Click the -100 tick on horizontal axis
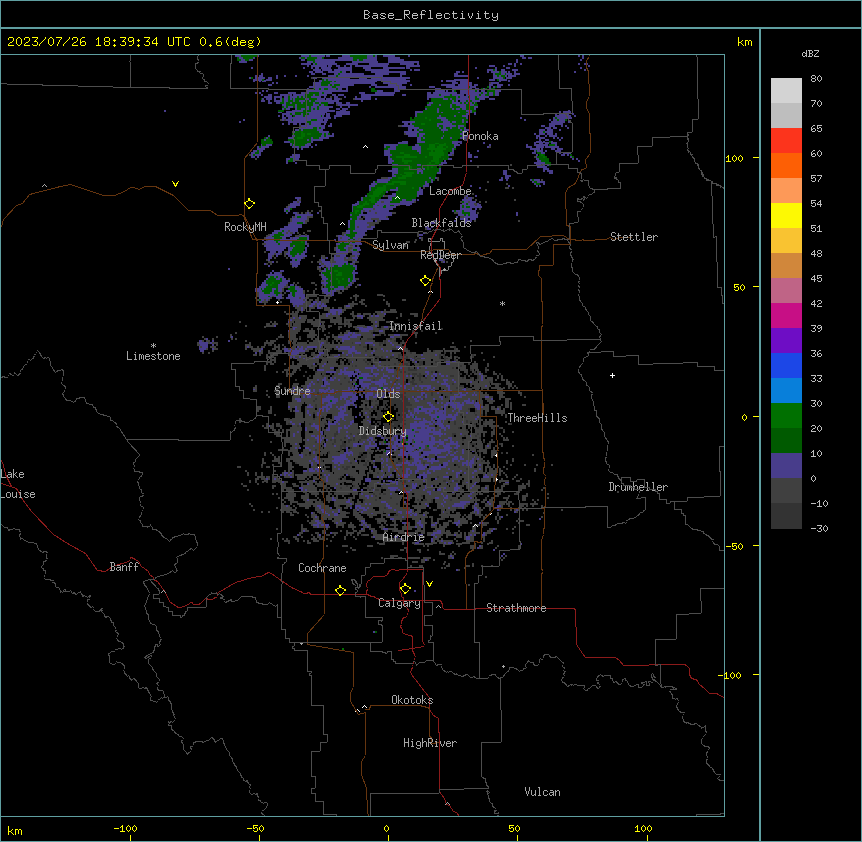The image size is (862, 842). tap(126, 828)
